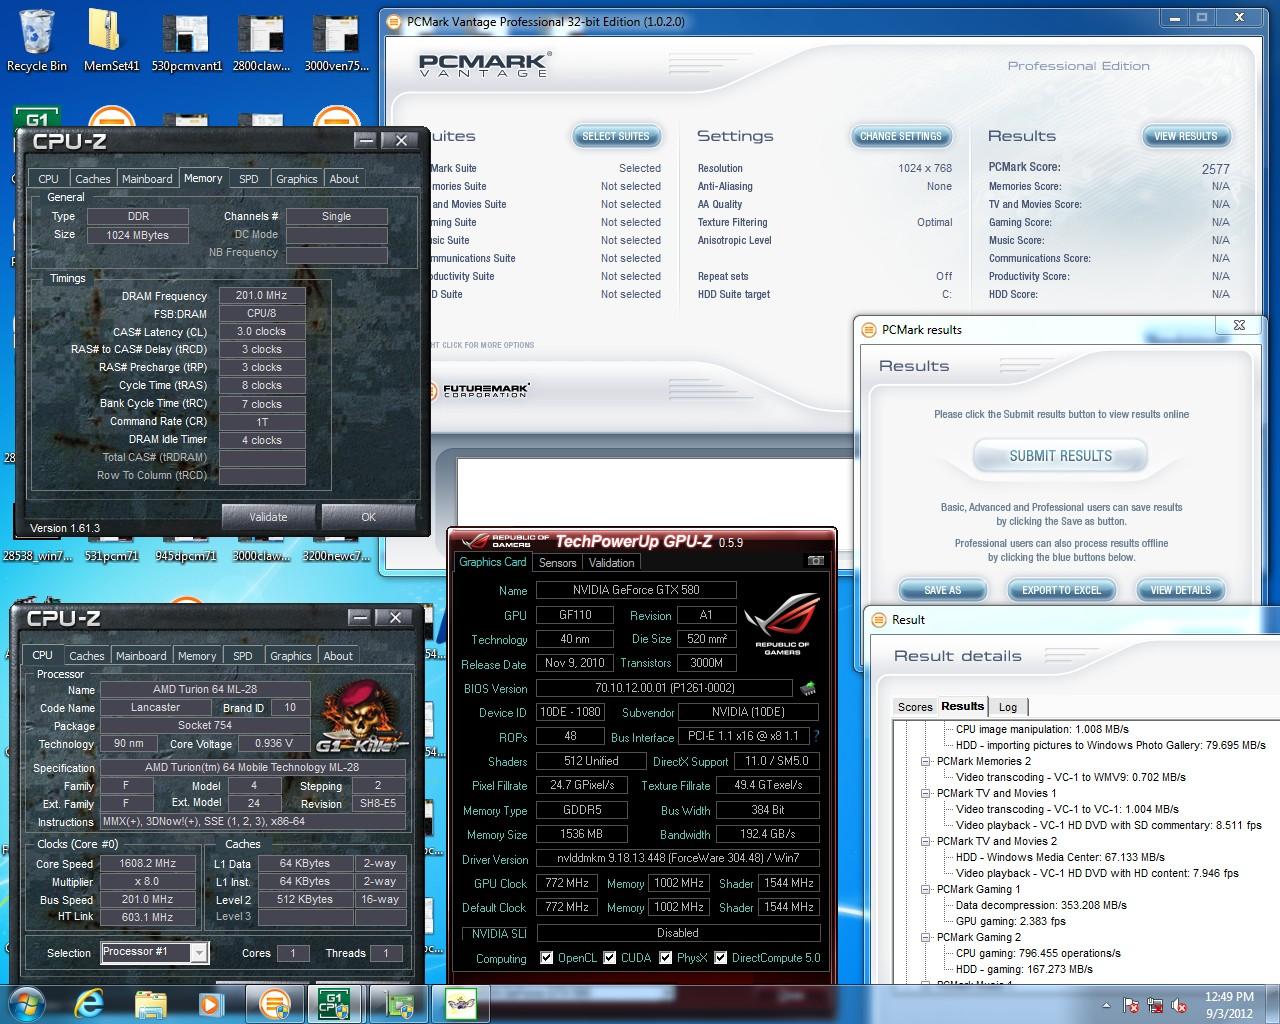
Task: Collapse the PCMark Gaming 1 node
Action: (926, 889)
